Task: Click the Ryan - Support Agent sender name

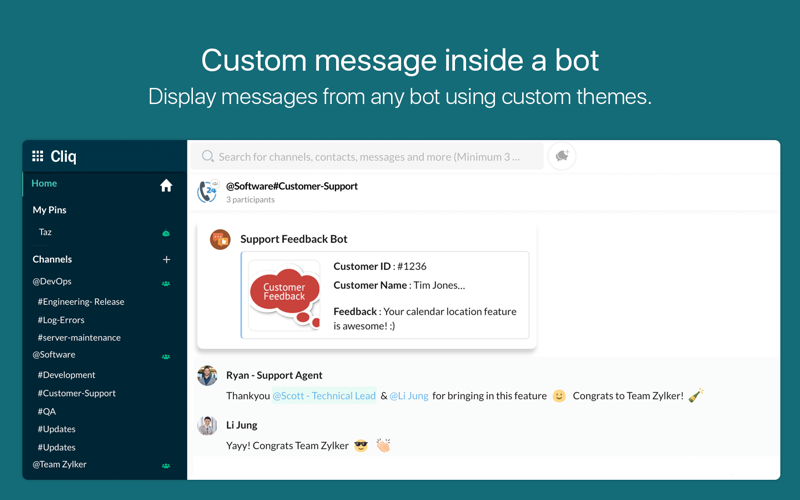Action: [x=274, y=375]
